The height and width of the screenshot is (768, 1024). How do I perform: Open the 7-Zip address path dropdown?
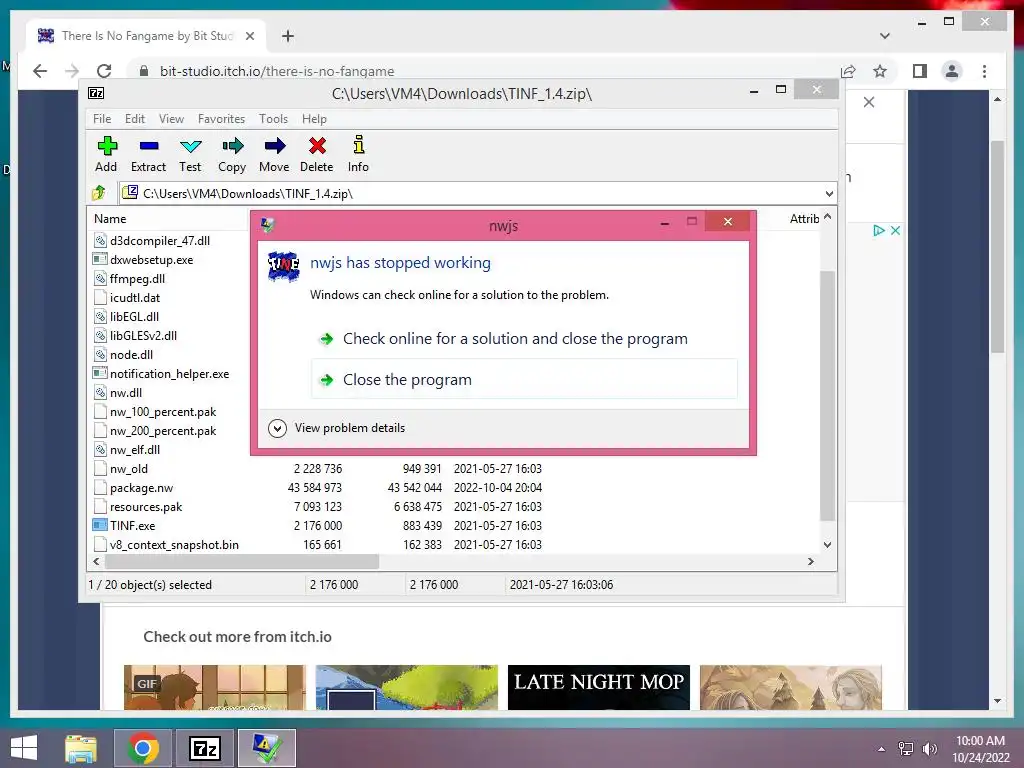click(x=829, y=193)
